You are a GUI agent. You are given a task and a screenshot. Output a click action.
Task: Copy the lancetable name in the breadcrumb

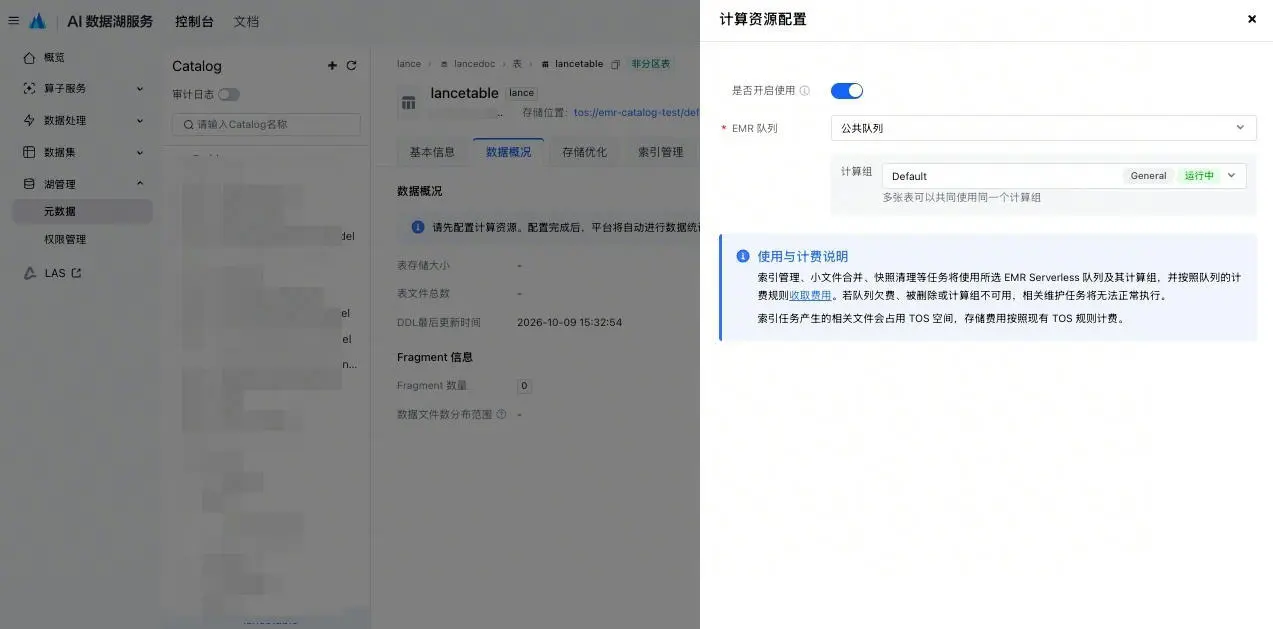coord(616,64)
